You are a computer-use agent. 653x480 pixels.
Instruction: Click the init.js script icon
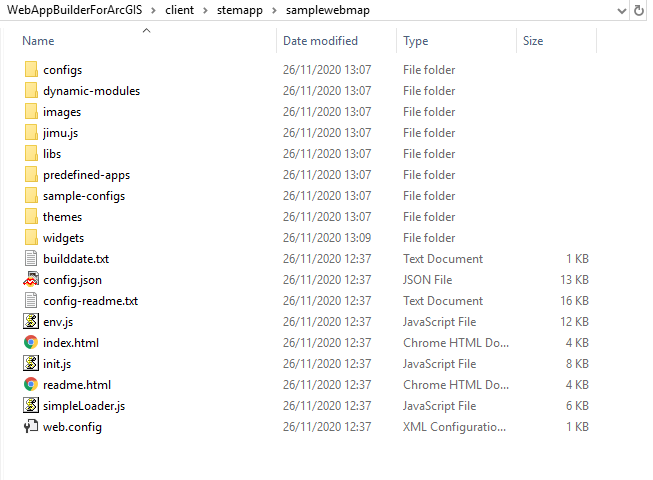tap(31, 363)
